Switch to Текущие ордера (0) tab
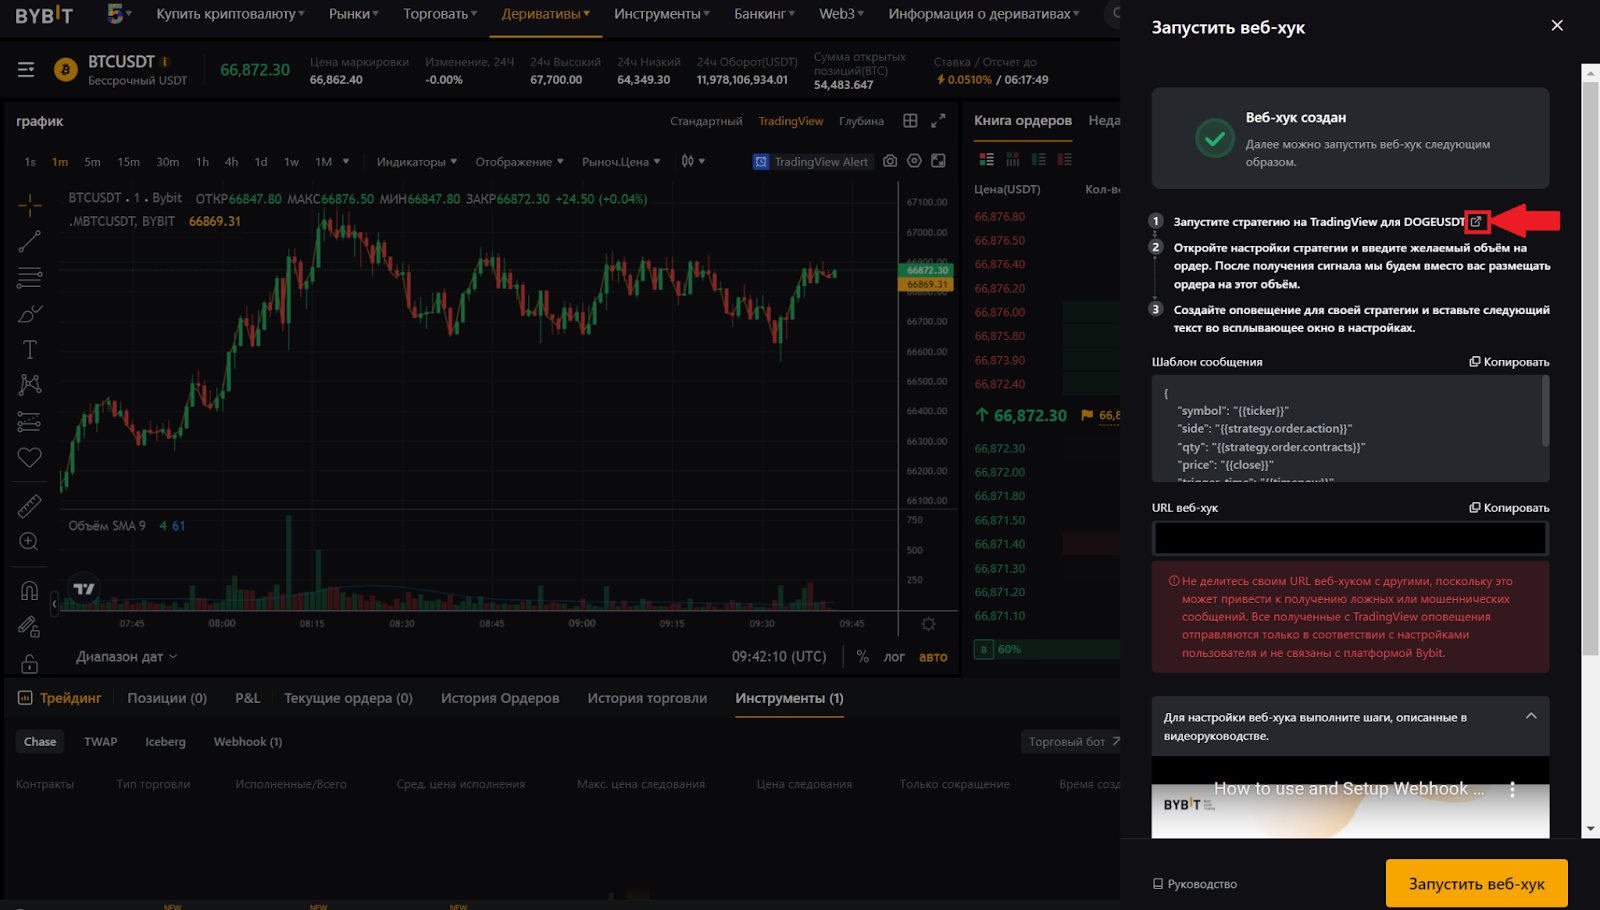The image size is (1600, 910). pos(348,698)
